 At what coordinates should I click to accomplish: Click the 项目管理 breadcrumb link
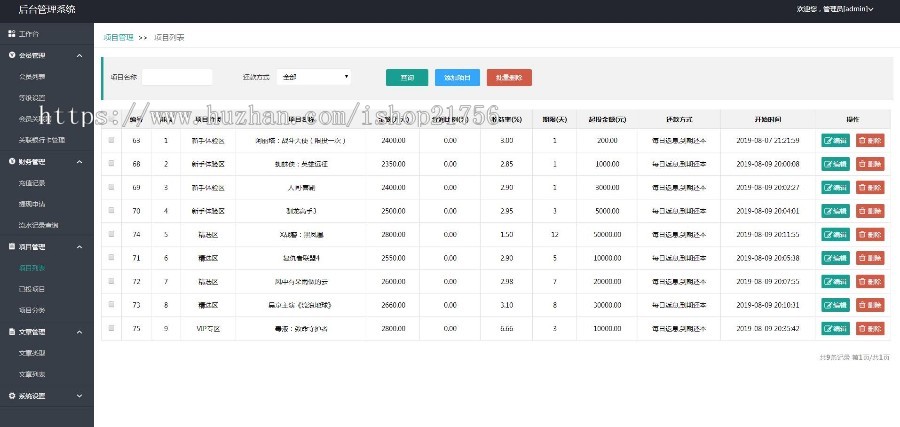[x=119, y=37]
